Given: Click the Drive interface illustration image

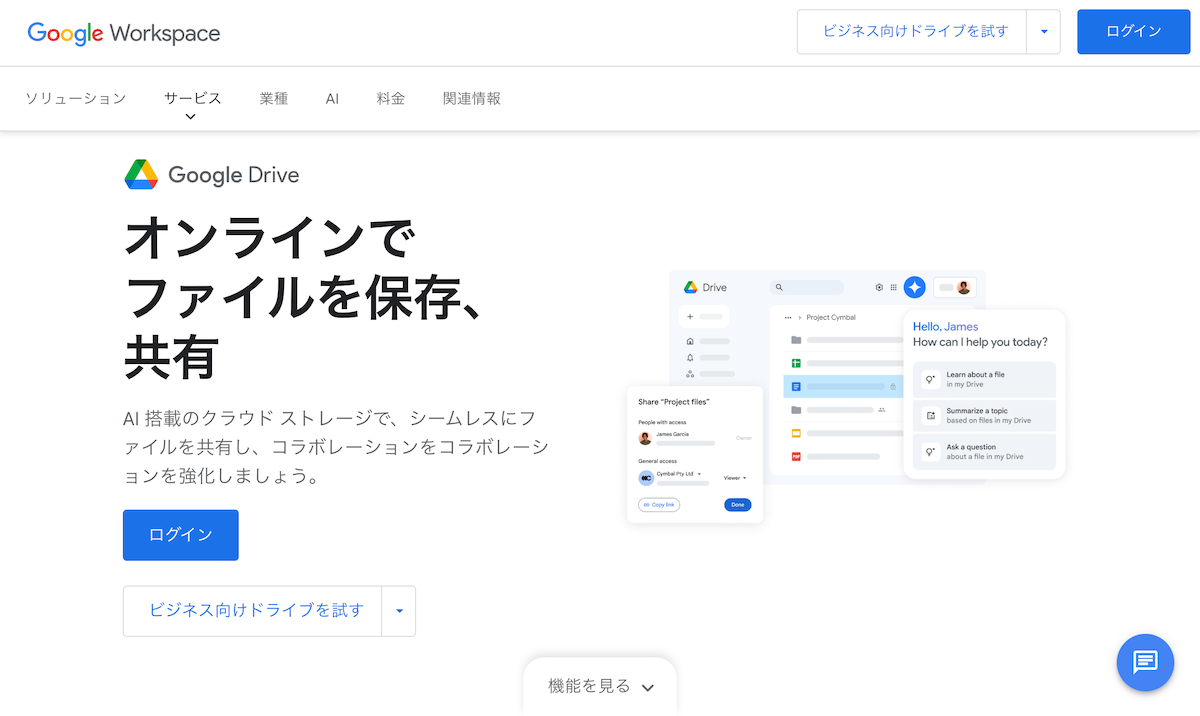Looking at the screenshot, I should (x=846, y=397).
